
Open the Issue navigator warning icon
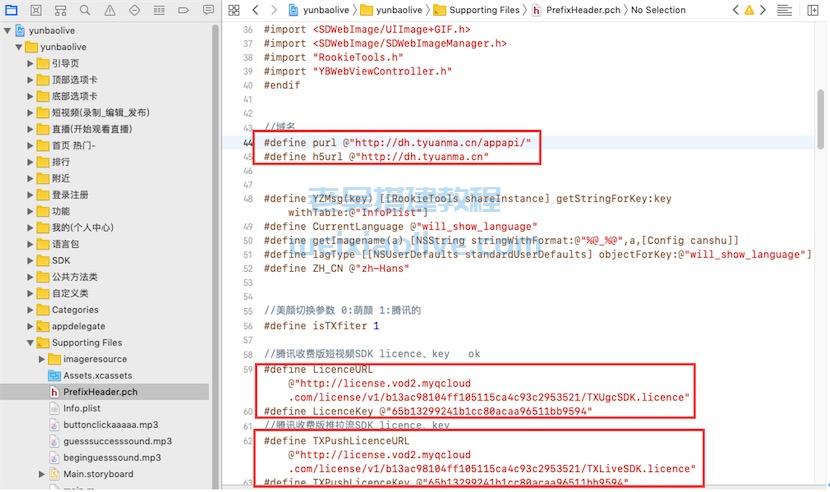coord(110,10)
